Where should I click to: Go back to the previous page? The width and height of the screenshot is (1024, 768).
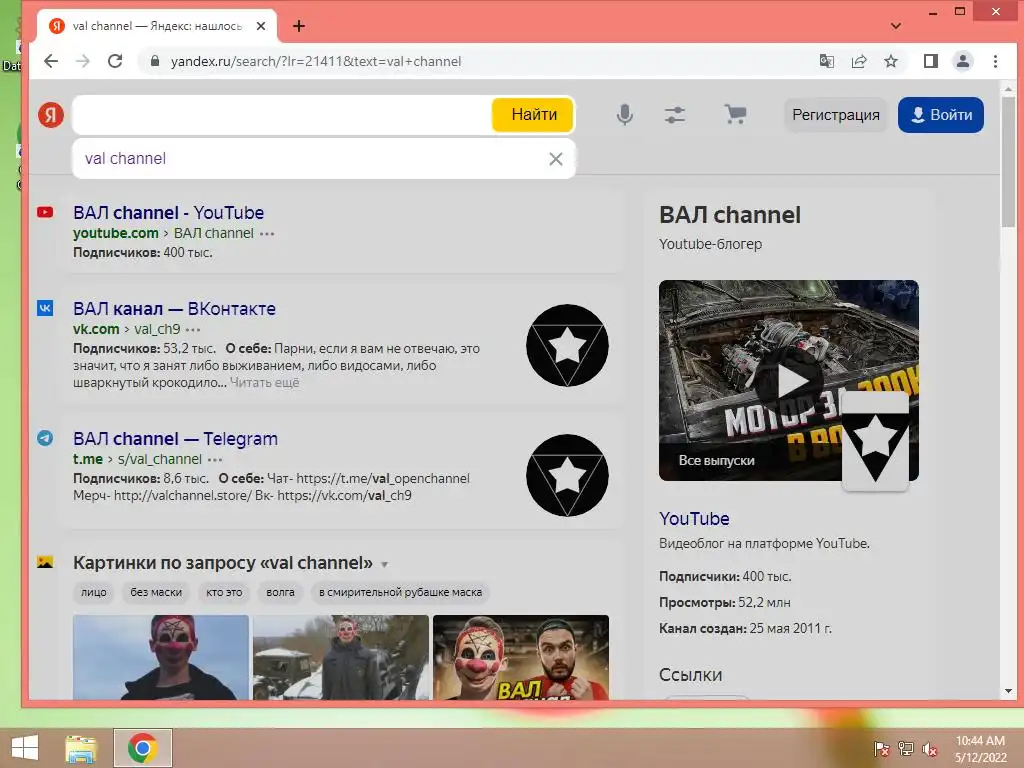[x=51, y=61]
